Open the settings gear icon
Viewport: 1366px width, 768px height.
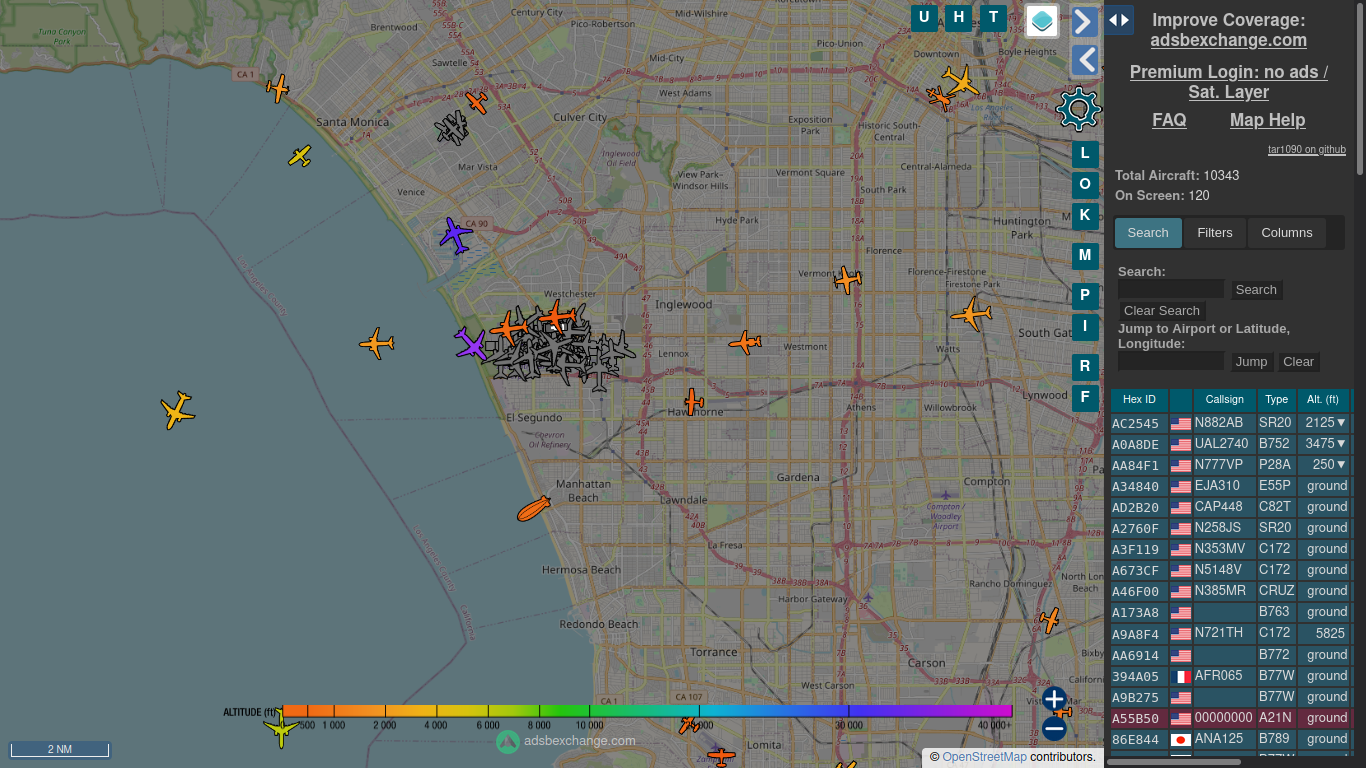pos(1078,109)
